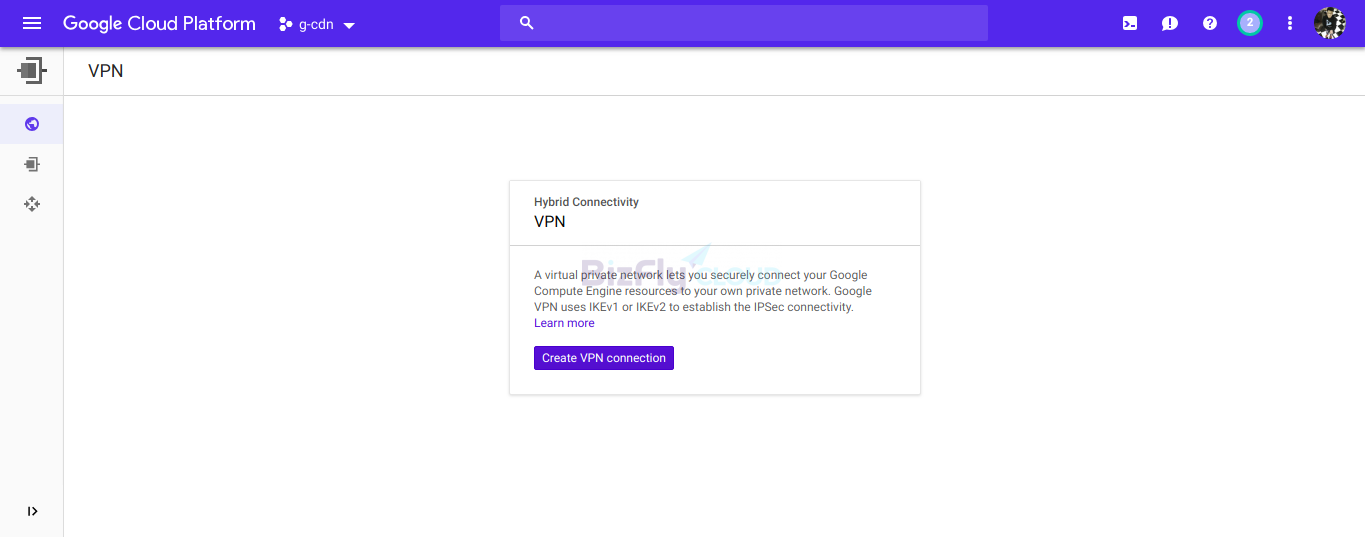Click the magnifier search icon

coord(527,23)
